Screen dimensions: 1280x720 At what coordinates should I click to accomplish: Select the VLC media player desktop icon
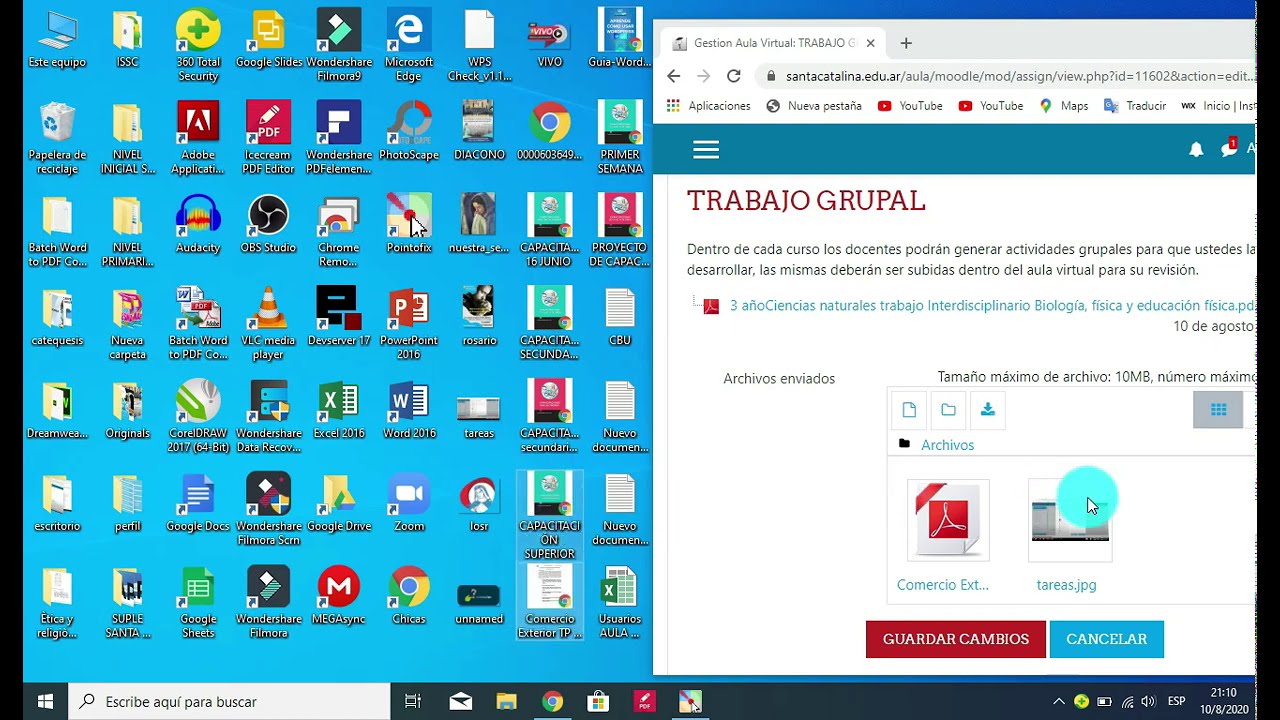(x=268, y=322)
